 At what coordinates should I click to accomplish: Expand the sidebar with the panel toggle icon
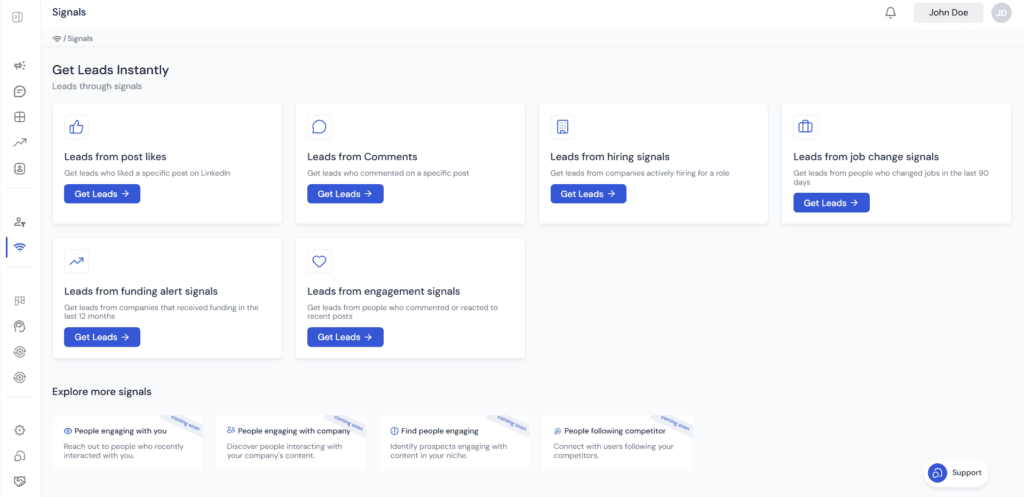pyautogui.click(x=18, y=17)
